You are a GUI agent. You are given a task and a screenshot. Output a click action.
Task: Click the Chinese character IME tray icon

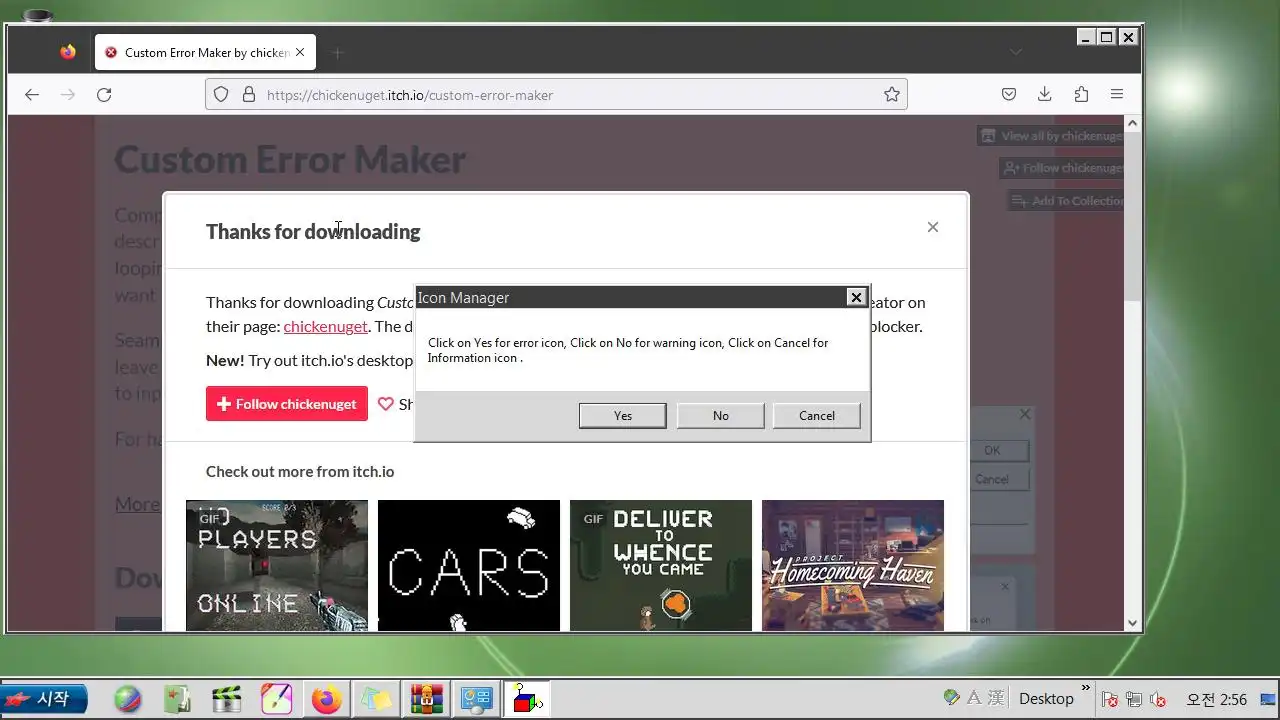pyautogui.click(x=996, y=698)
